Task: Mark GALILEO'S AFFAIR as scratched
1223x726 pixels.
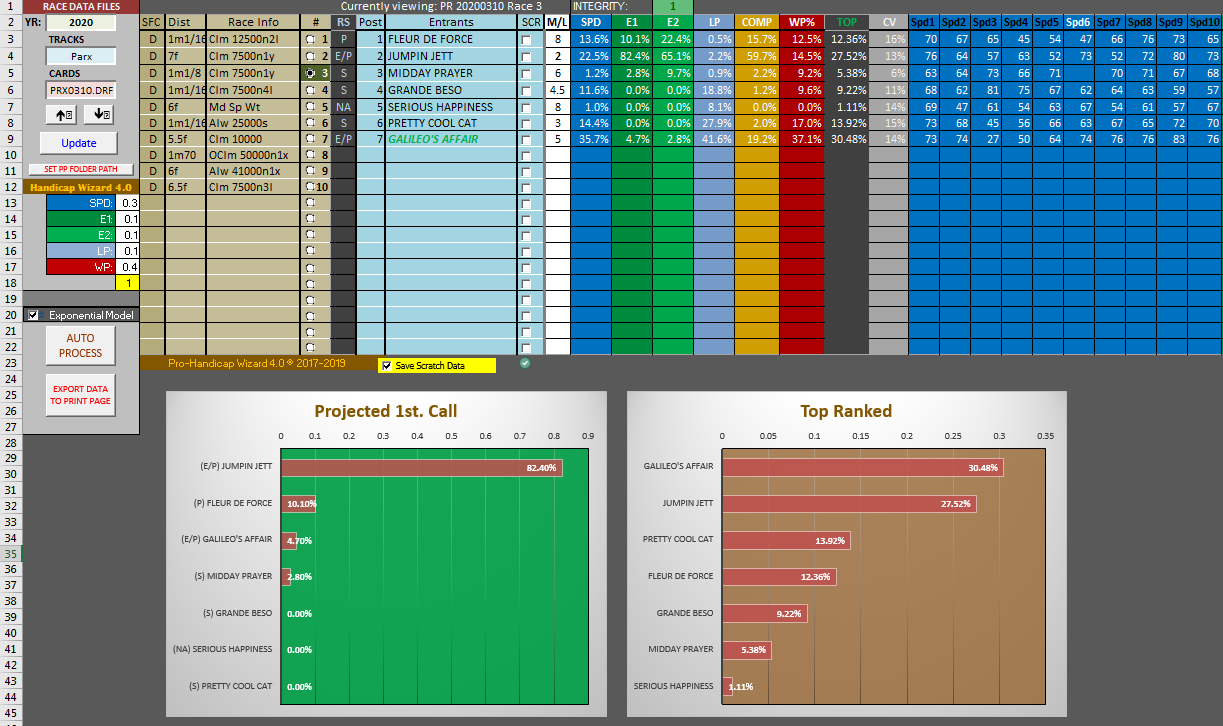Action: (x=527, y=139)
